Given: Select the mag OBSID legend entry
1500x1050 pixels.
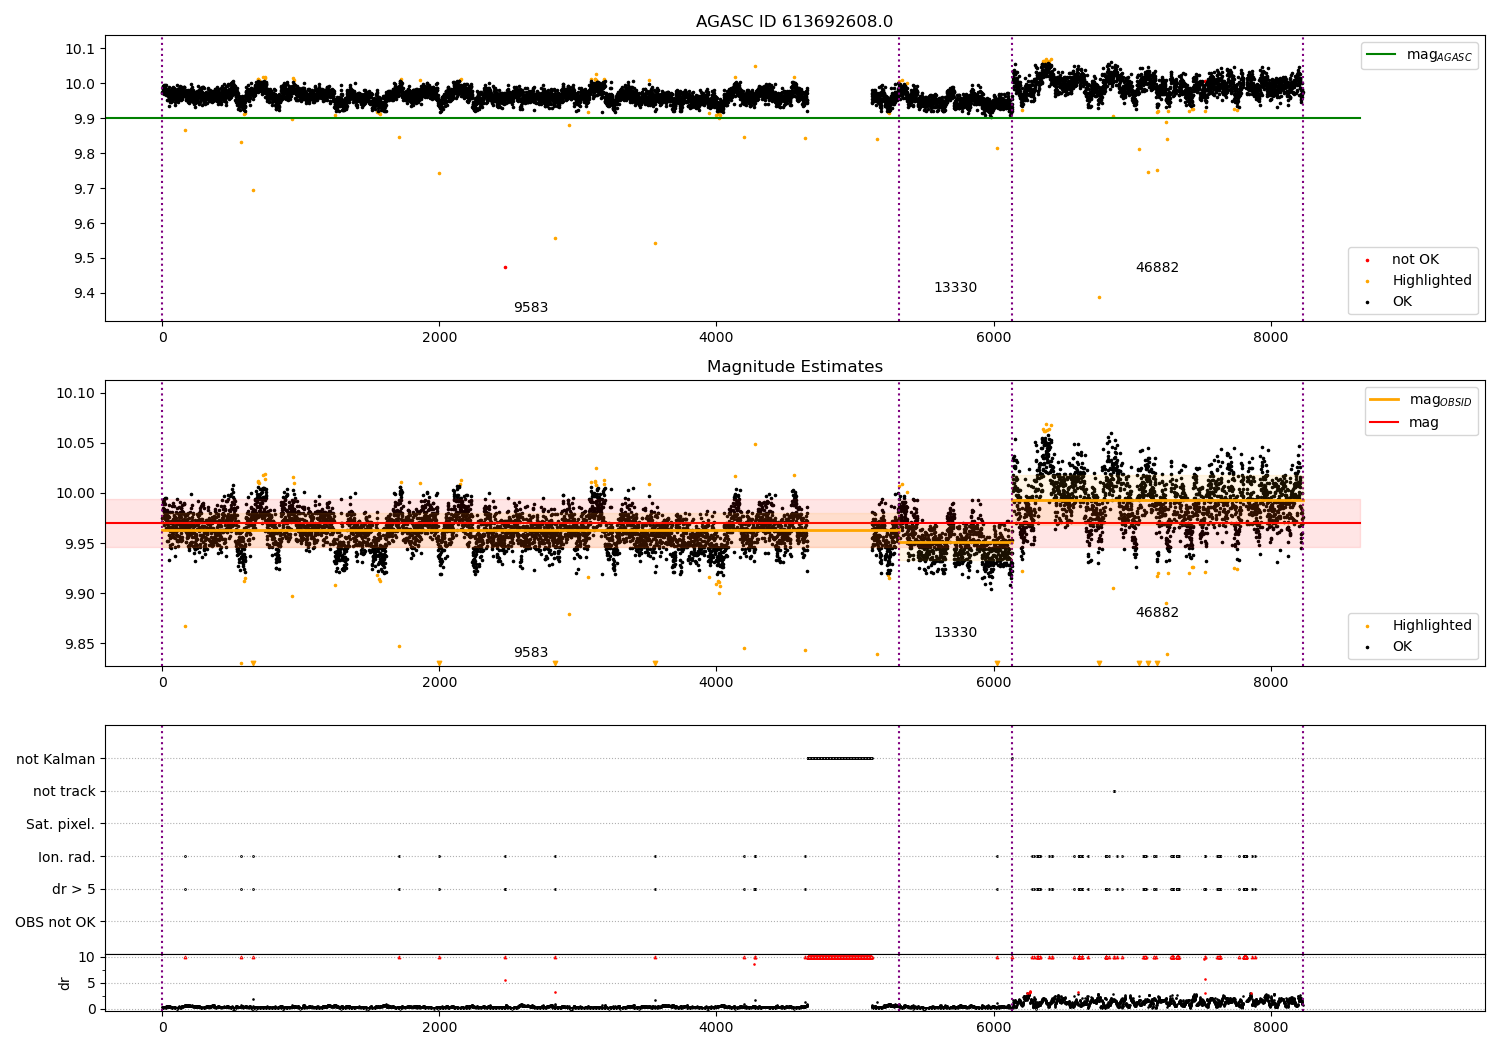Looking at the screenshot, I should click(x=1420, y=400).
